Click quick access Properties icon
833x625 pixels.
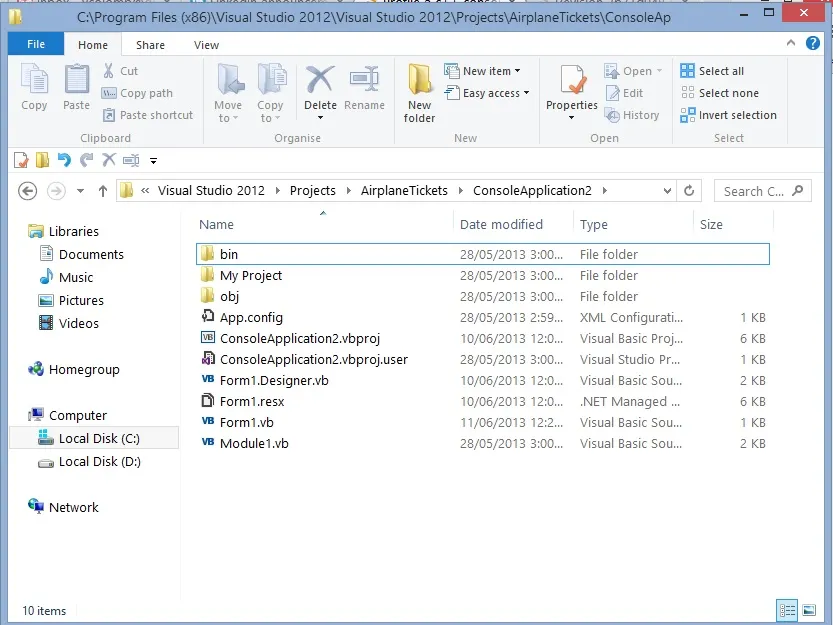point(21,160)
